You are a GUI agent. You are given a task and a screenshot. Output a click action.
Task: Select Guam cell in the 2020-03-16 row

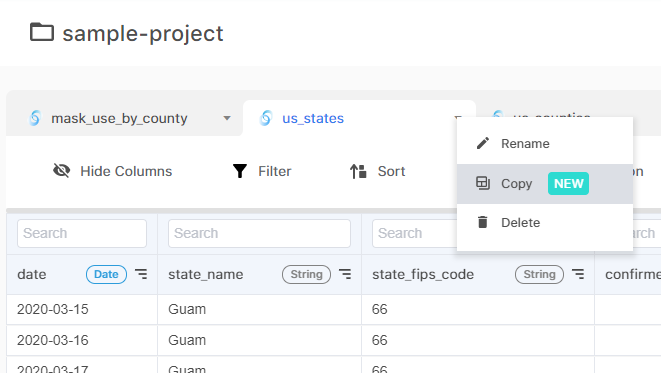259,340
